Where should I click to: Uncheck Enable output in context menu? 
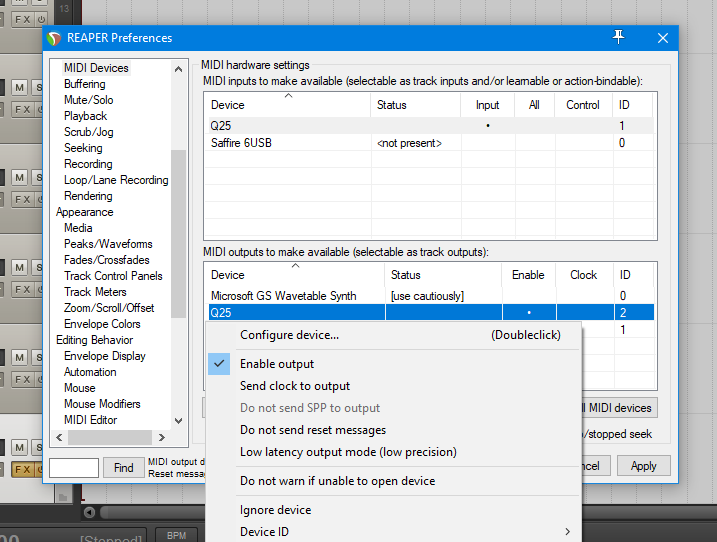394,364
